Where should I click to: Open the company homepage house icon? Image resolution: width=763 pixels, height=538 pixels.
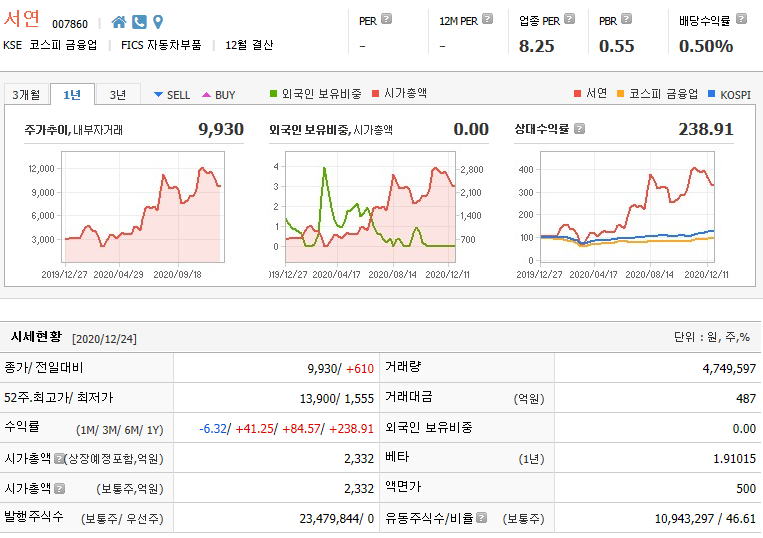(x=119, y=22)
